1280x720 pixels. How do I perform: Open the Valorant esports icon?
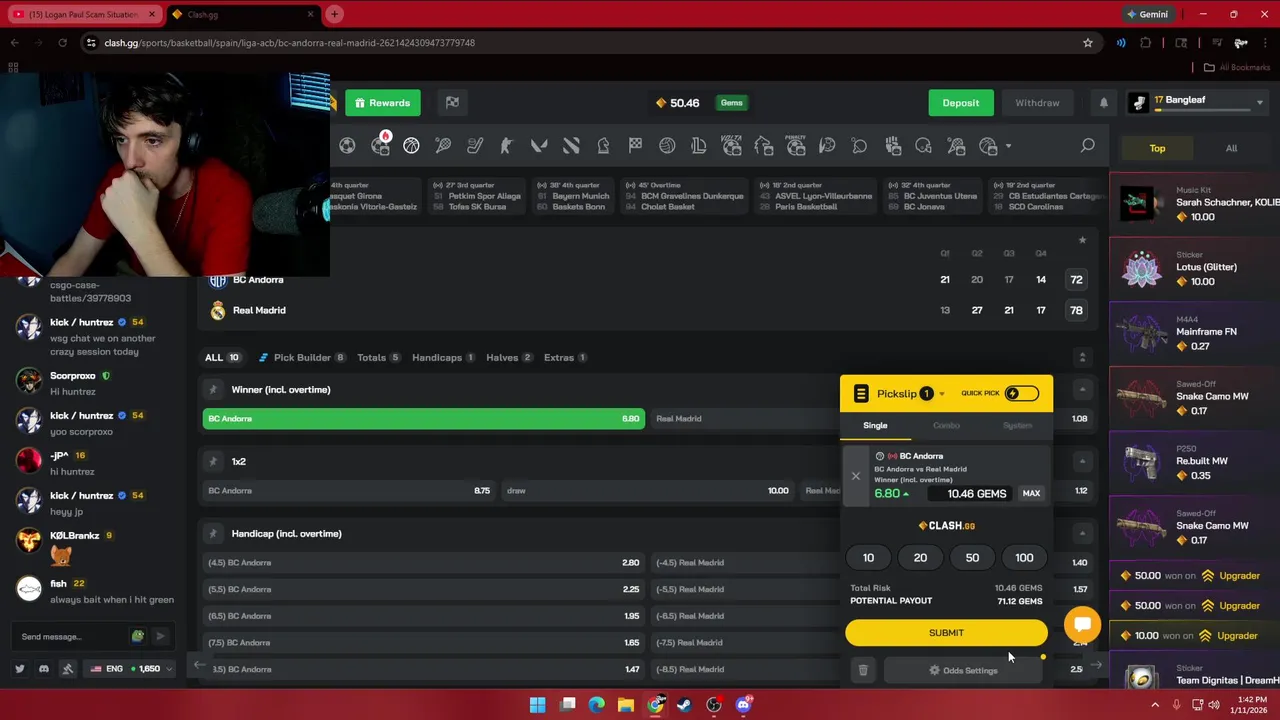pyautogui.click(x=539, y=146)
